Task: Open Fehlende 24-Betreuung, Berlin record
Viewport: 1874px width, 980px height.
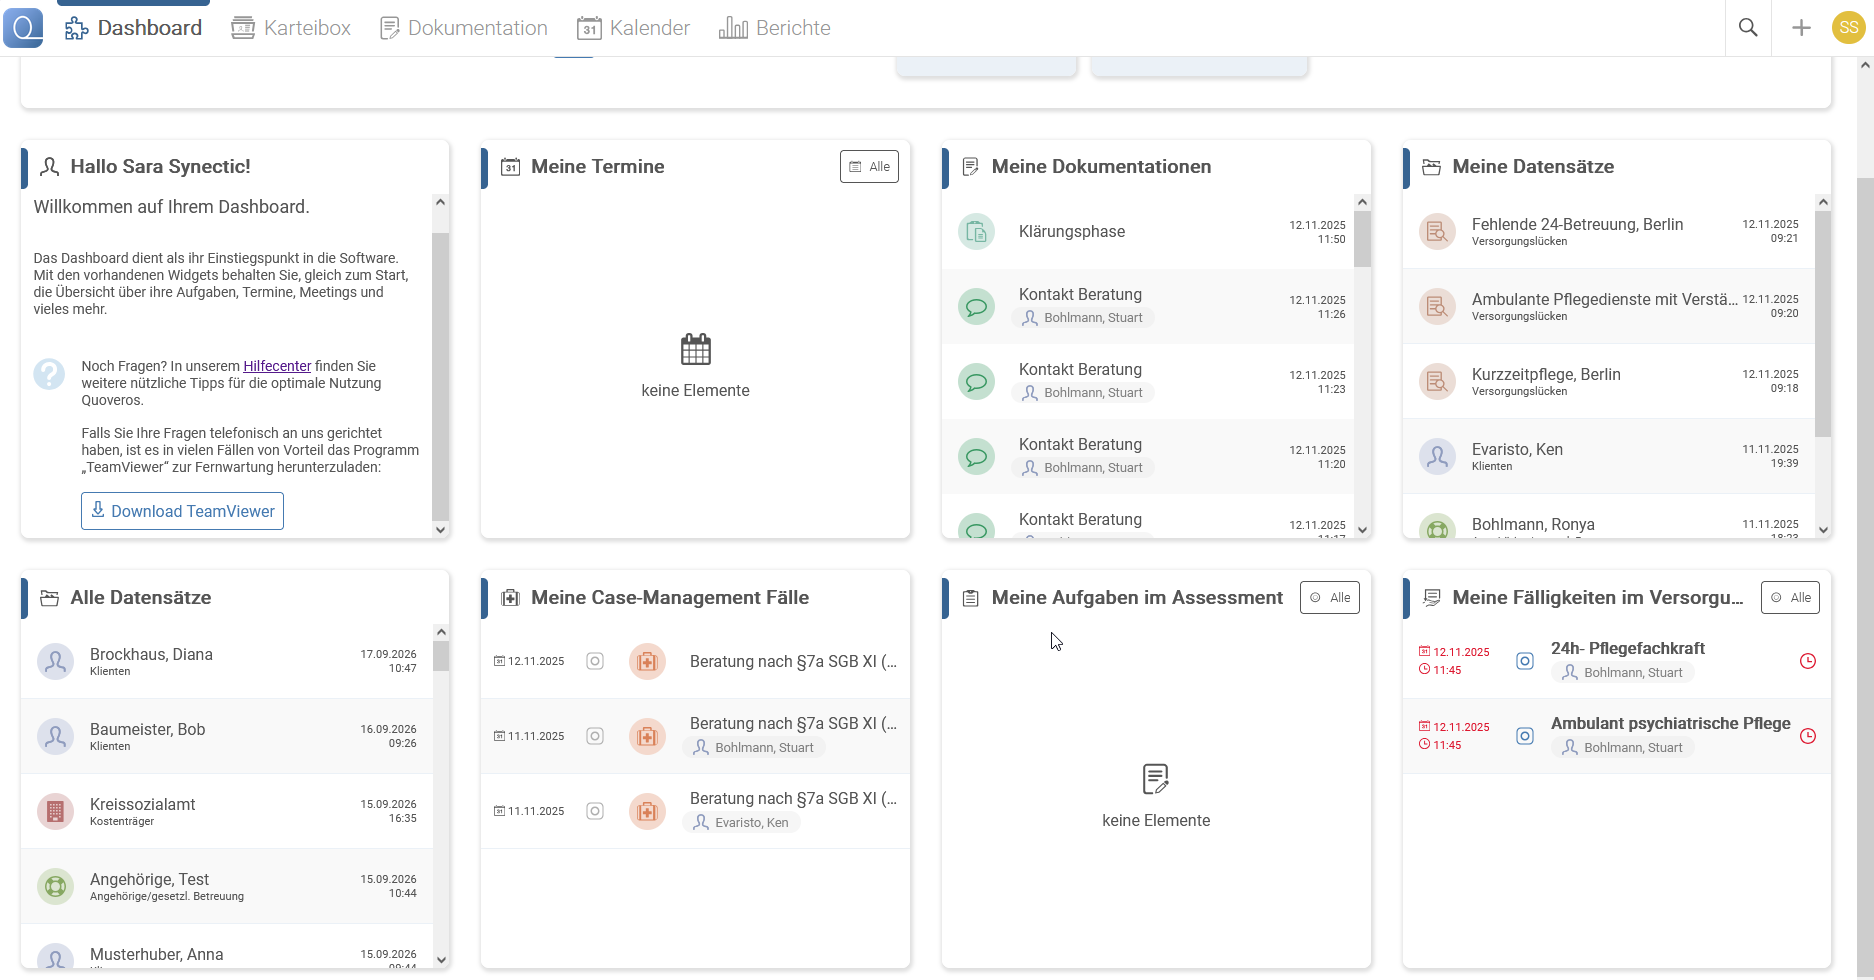Action: tap(1608, 232)
